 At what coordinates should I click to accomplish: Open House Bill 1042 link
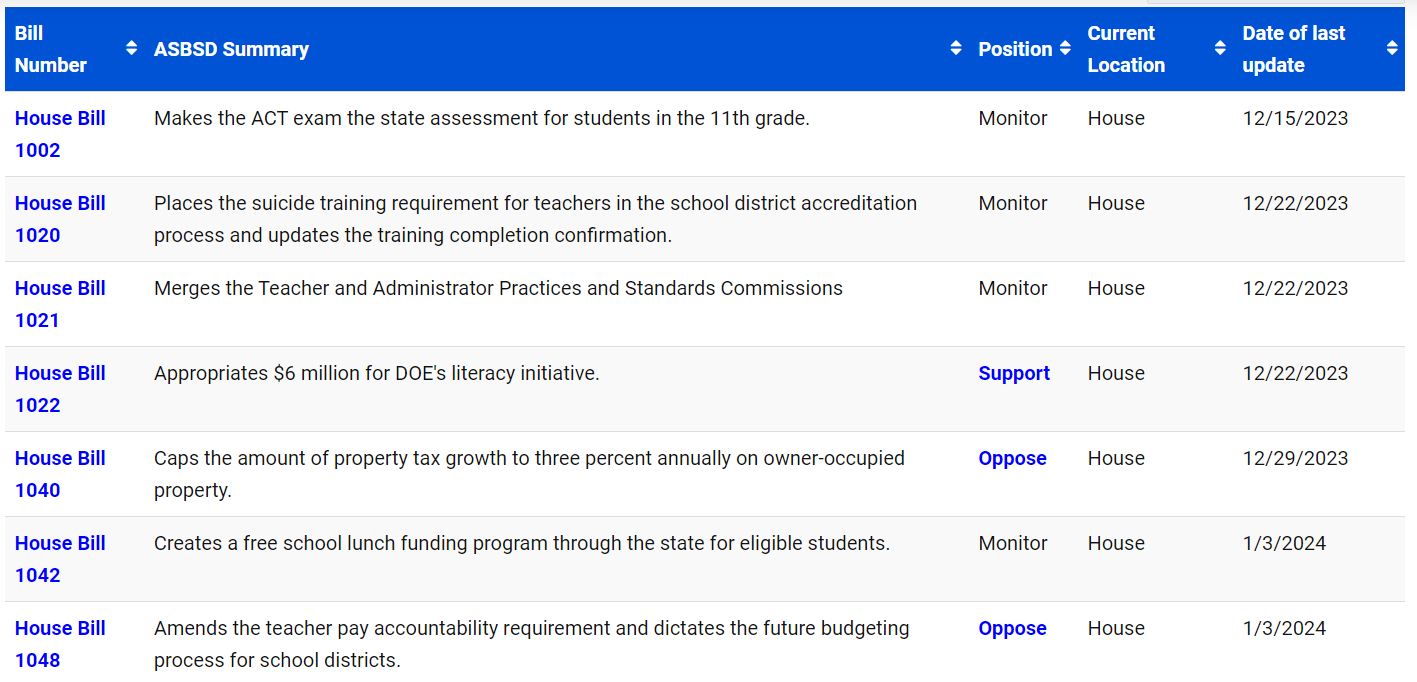[60, 559]
